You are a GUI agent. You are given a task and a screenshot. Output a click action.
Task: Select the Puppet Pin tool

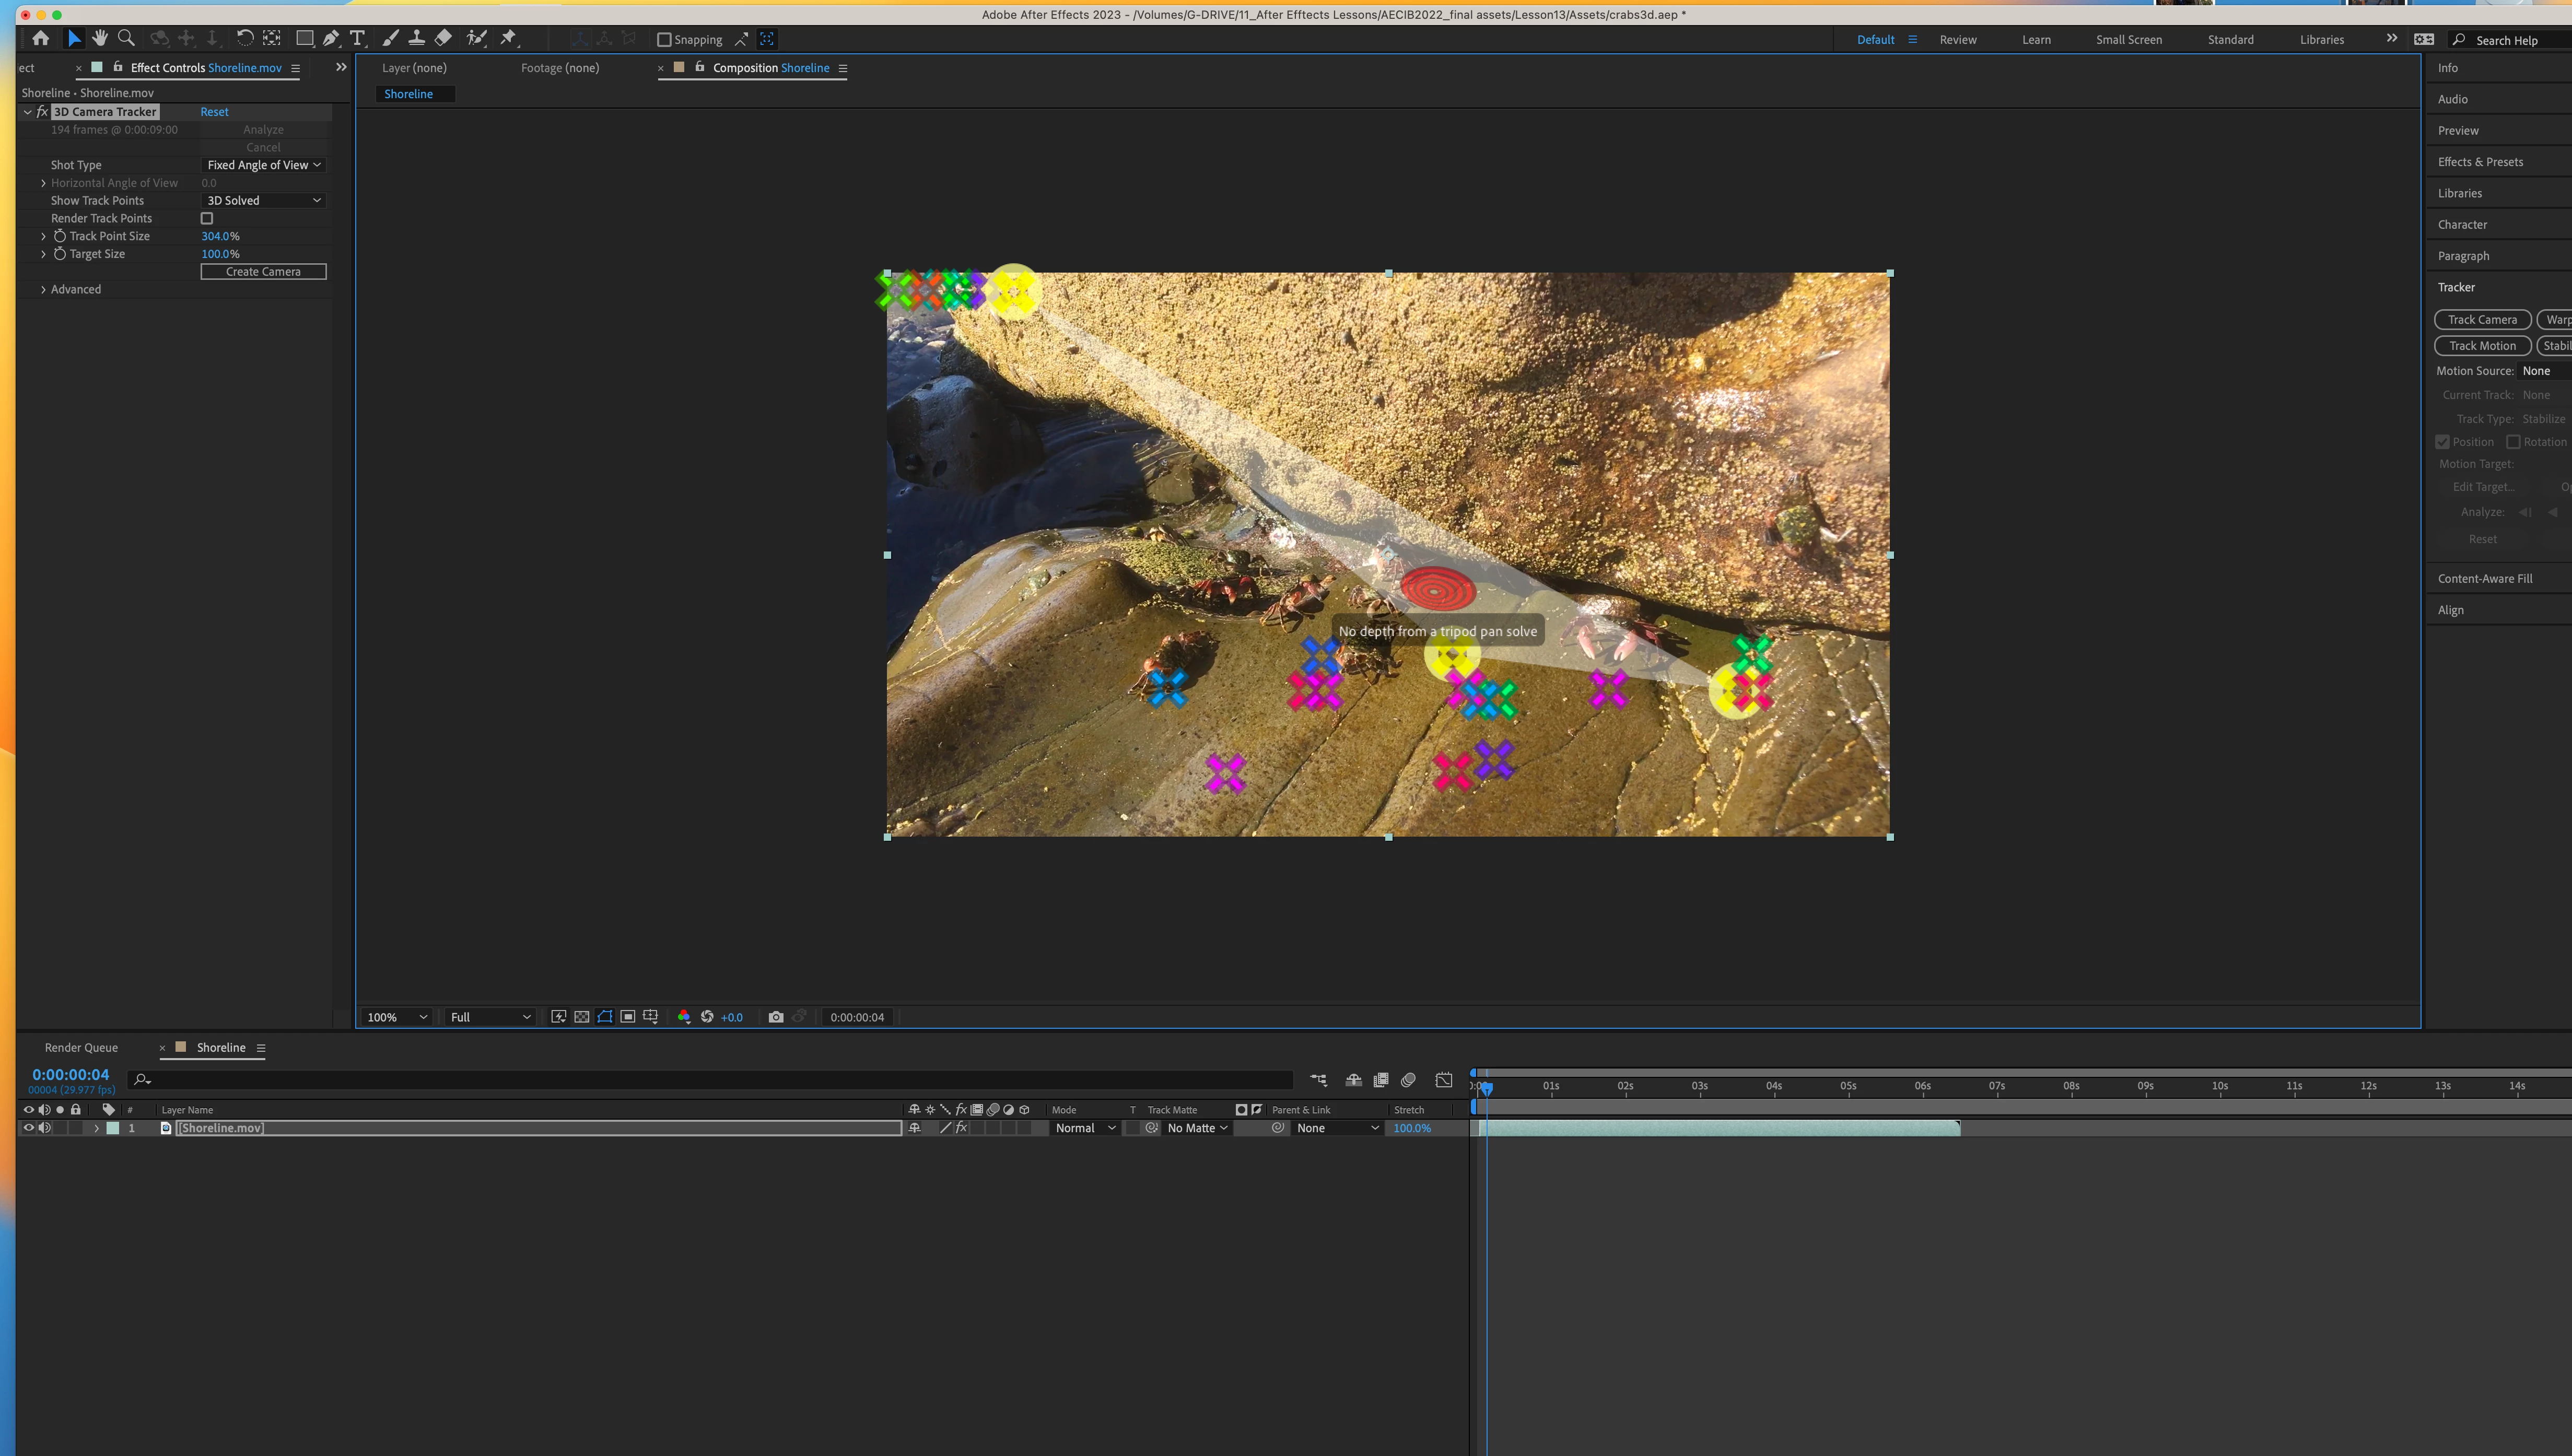509,38
